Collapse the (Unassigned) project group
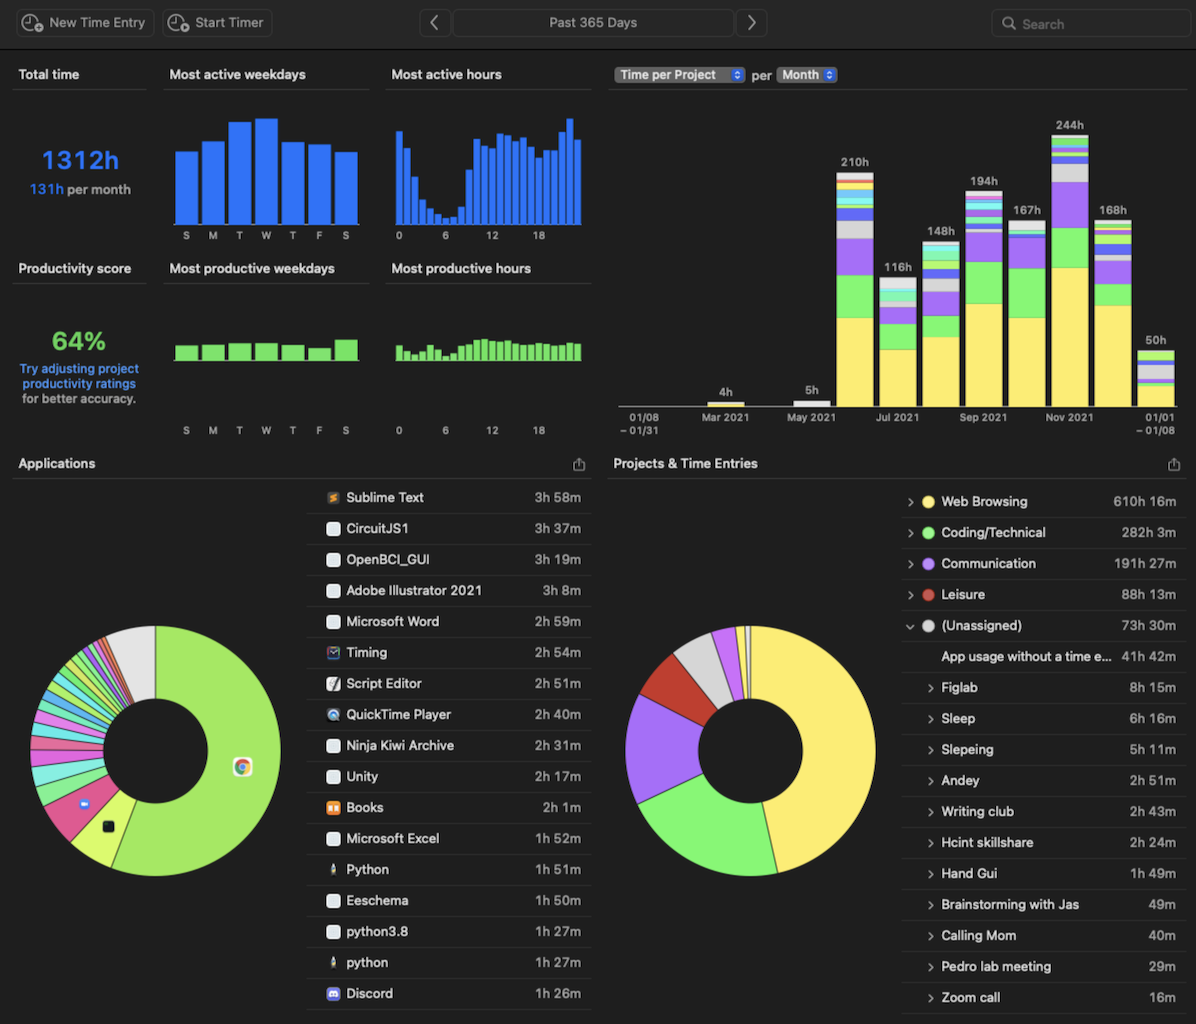The height and width of the screenshot is (1024, 1196). 910,626
